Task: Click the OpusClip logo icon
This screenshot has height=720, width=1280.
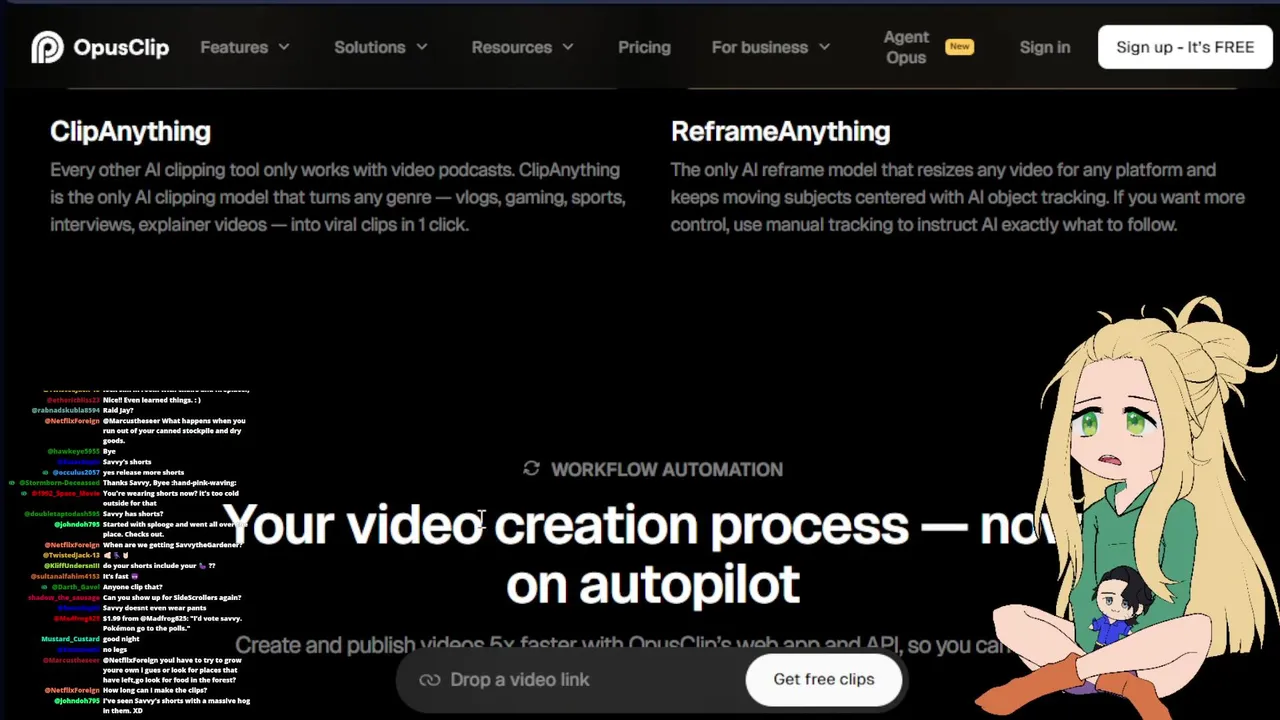Action: 47,47
